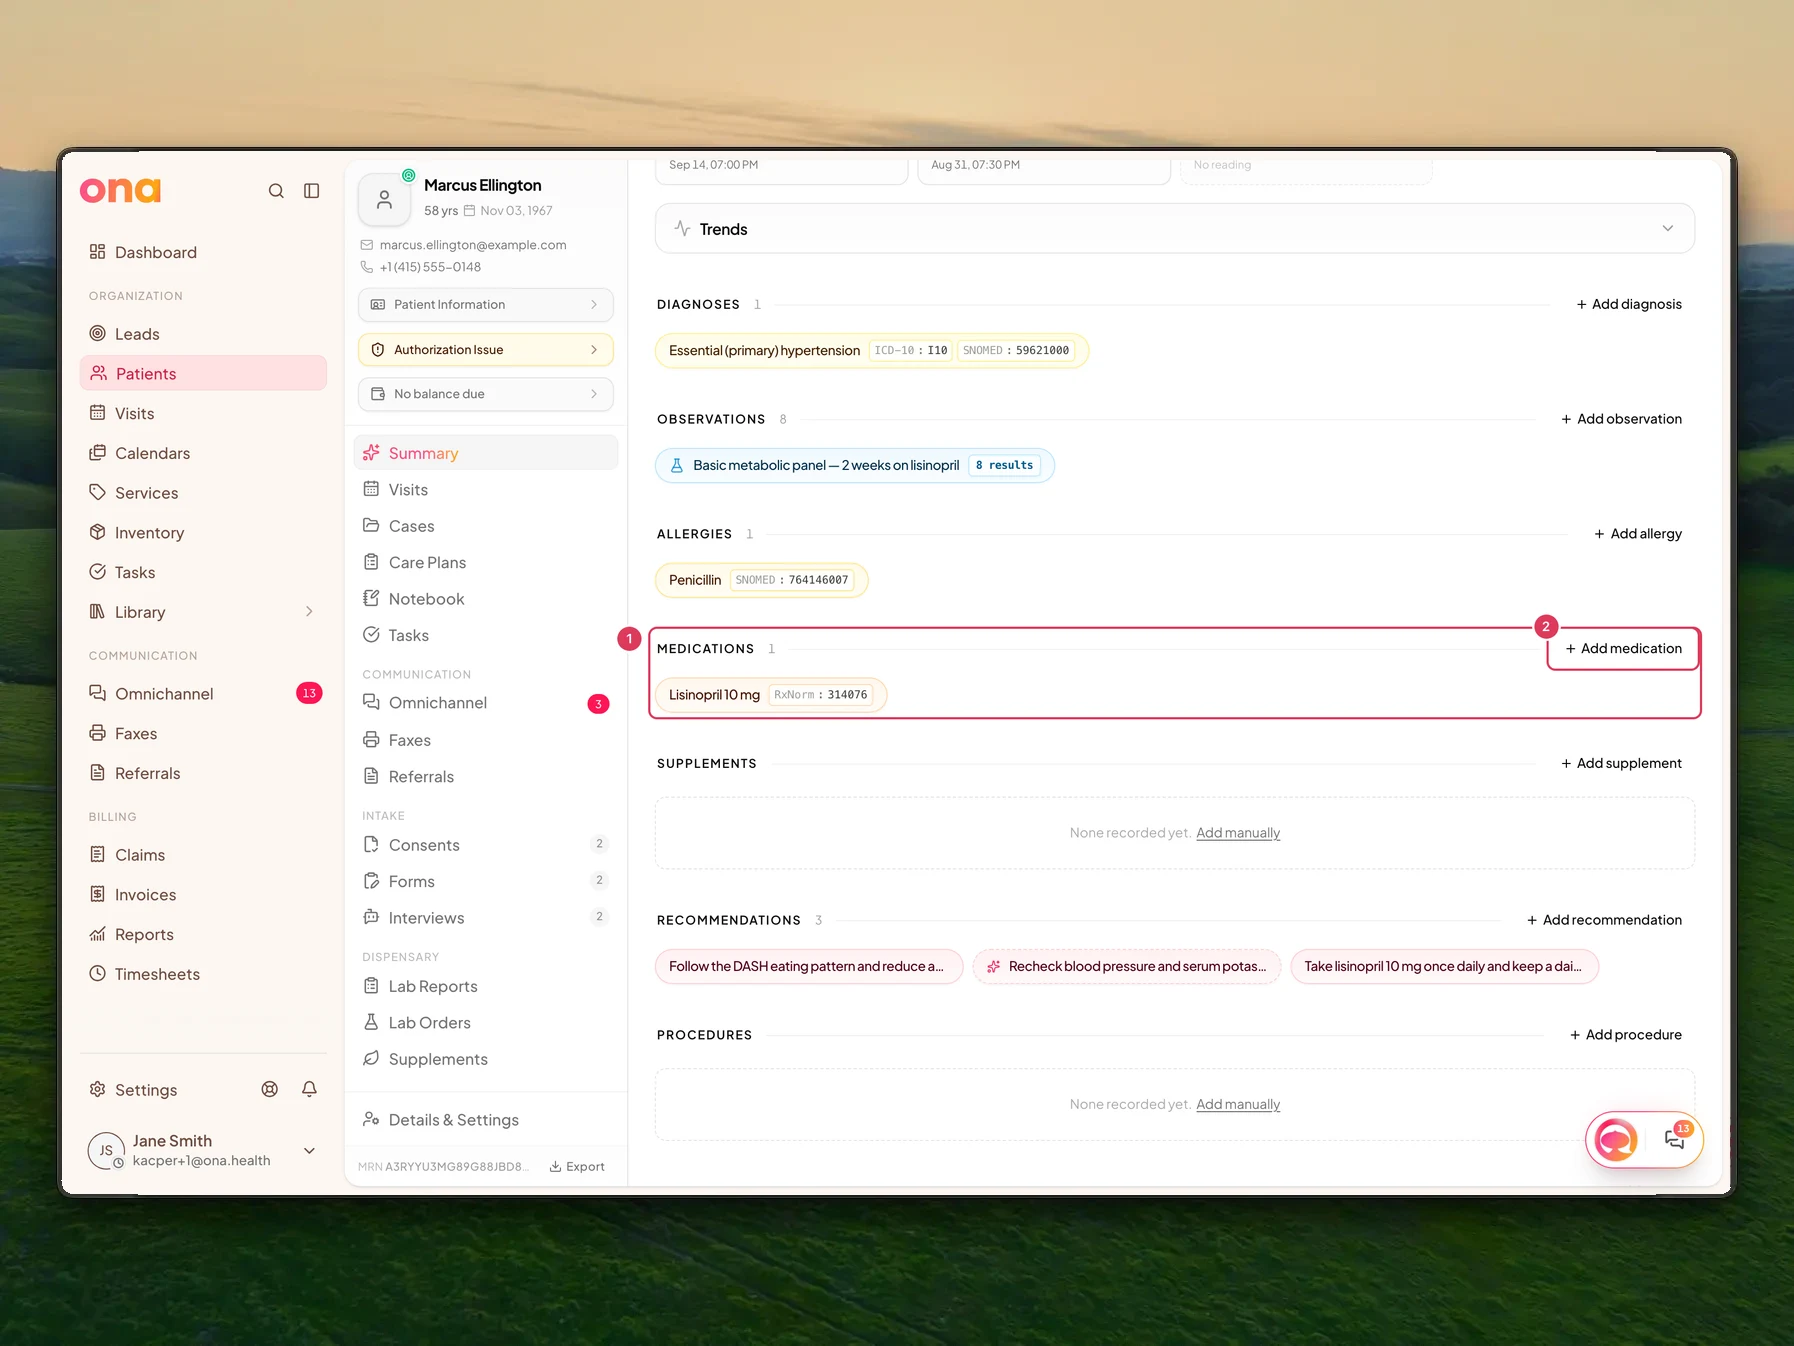
Task: Click the Timesheets clock icon
Action: point(97,974)
